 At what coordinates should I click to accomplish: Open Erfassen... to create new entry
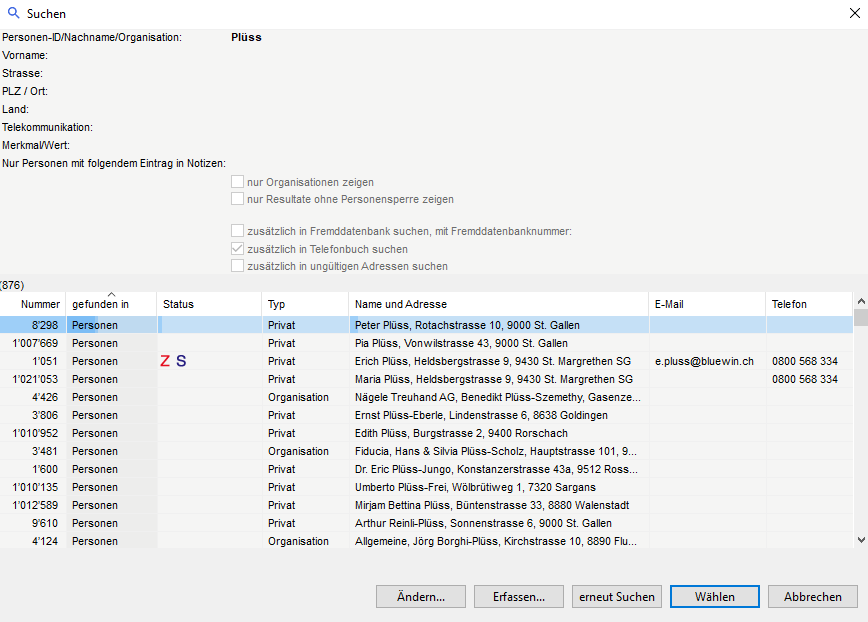(x=518, y=597)
